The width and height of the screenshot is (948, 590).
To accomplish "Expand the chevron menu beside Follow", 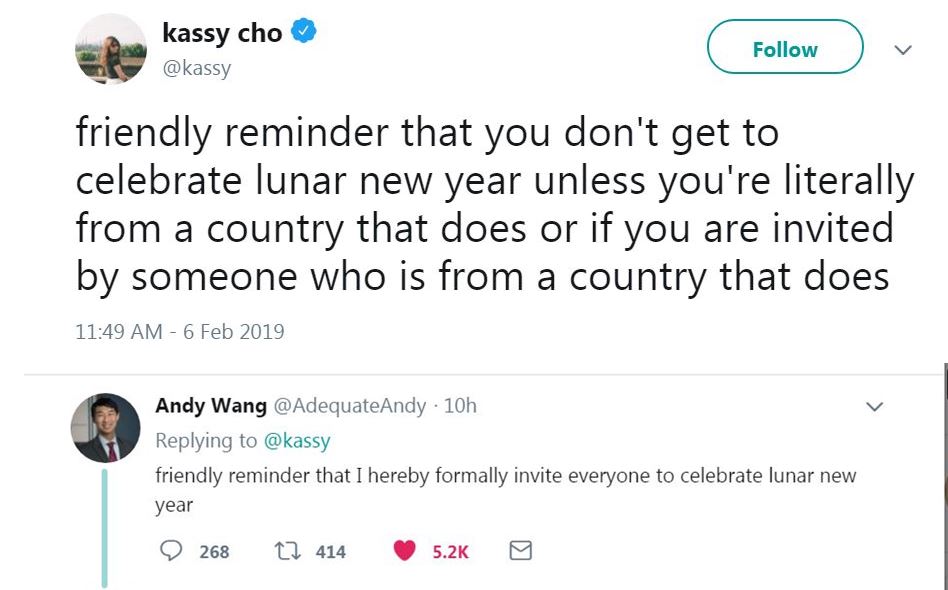I will (903, 50).
